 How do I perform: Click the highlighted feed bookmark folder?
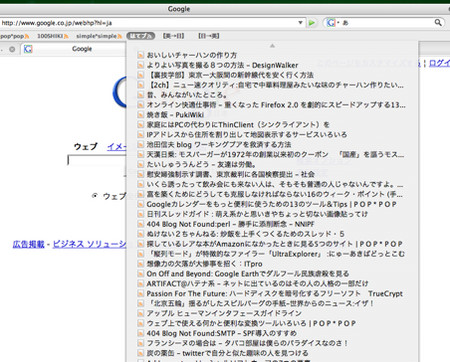pos(140,36)
